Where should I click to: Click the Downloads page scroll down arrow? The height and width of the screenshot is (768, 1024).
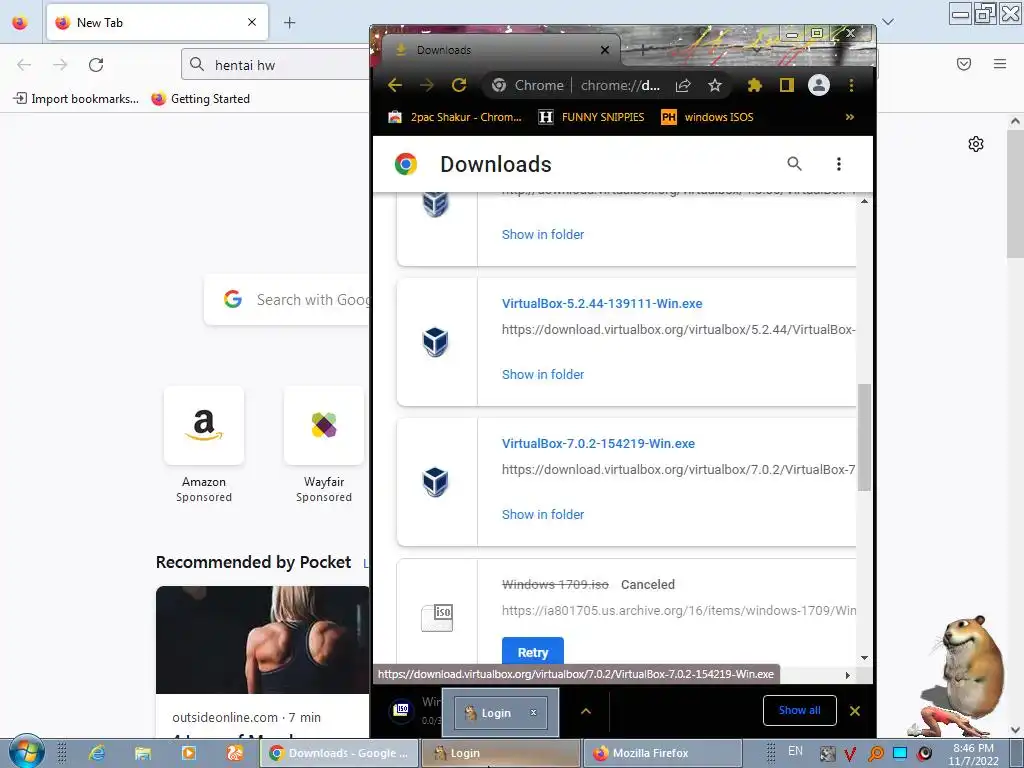coord(864,658)
